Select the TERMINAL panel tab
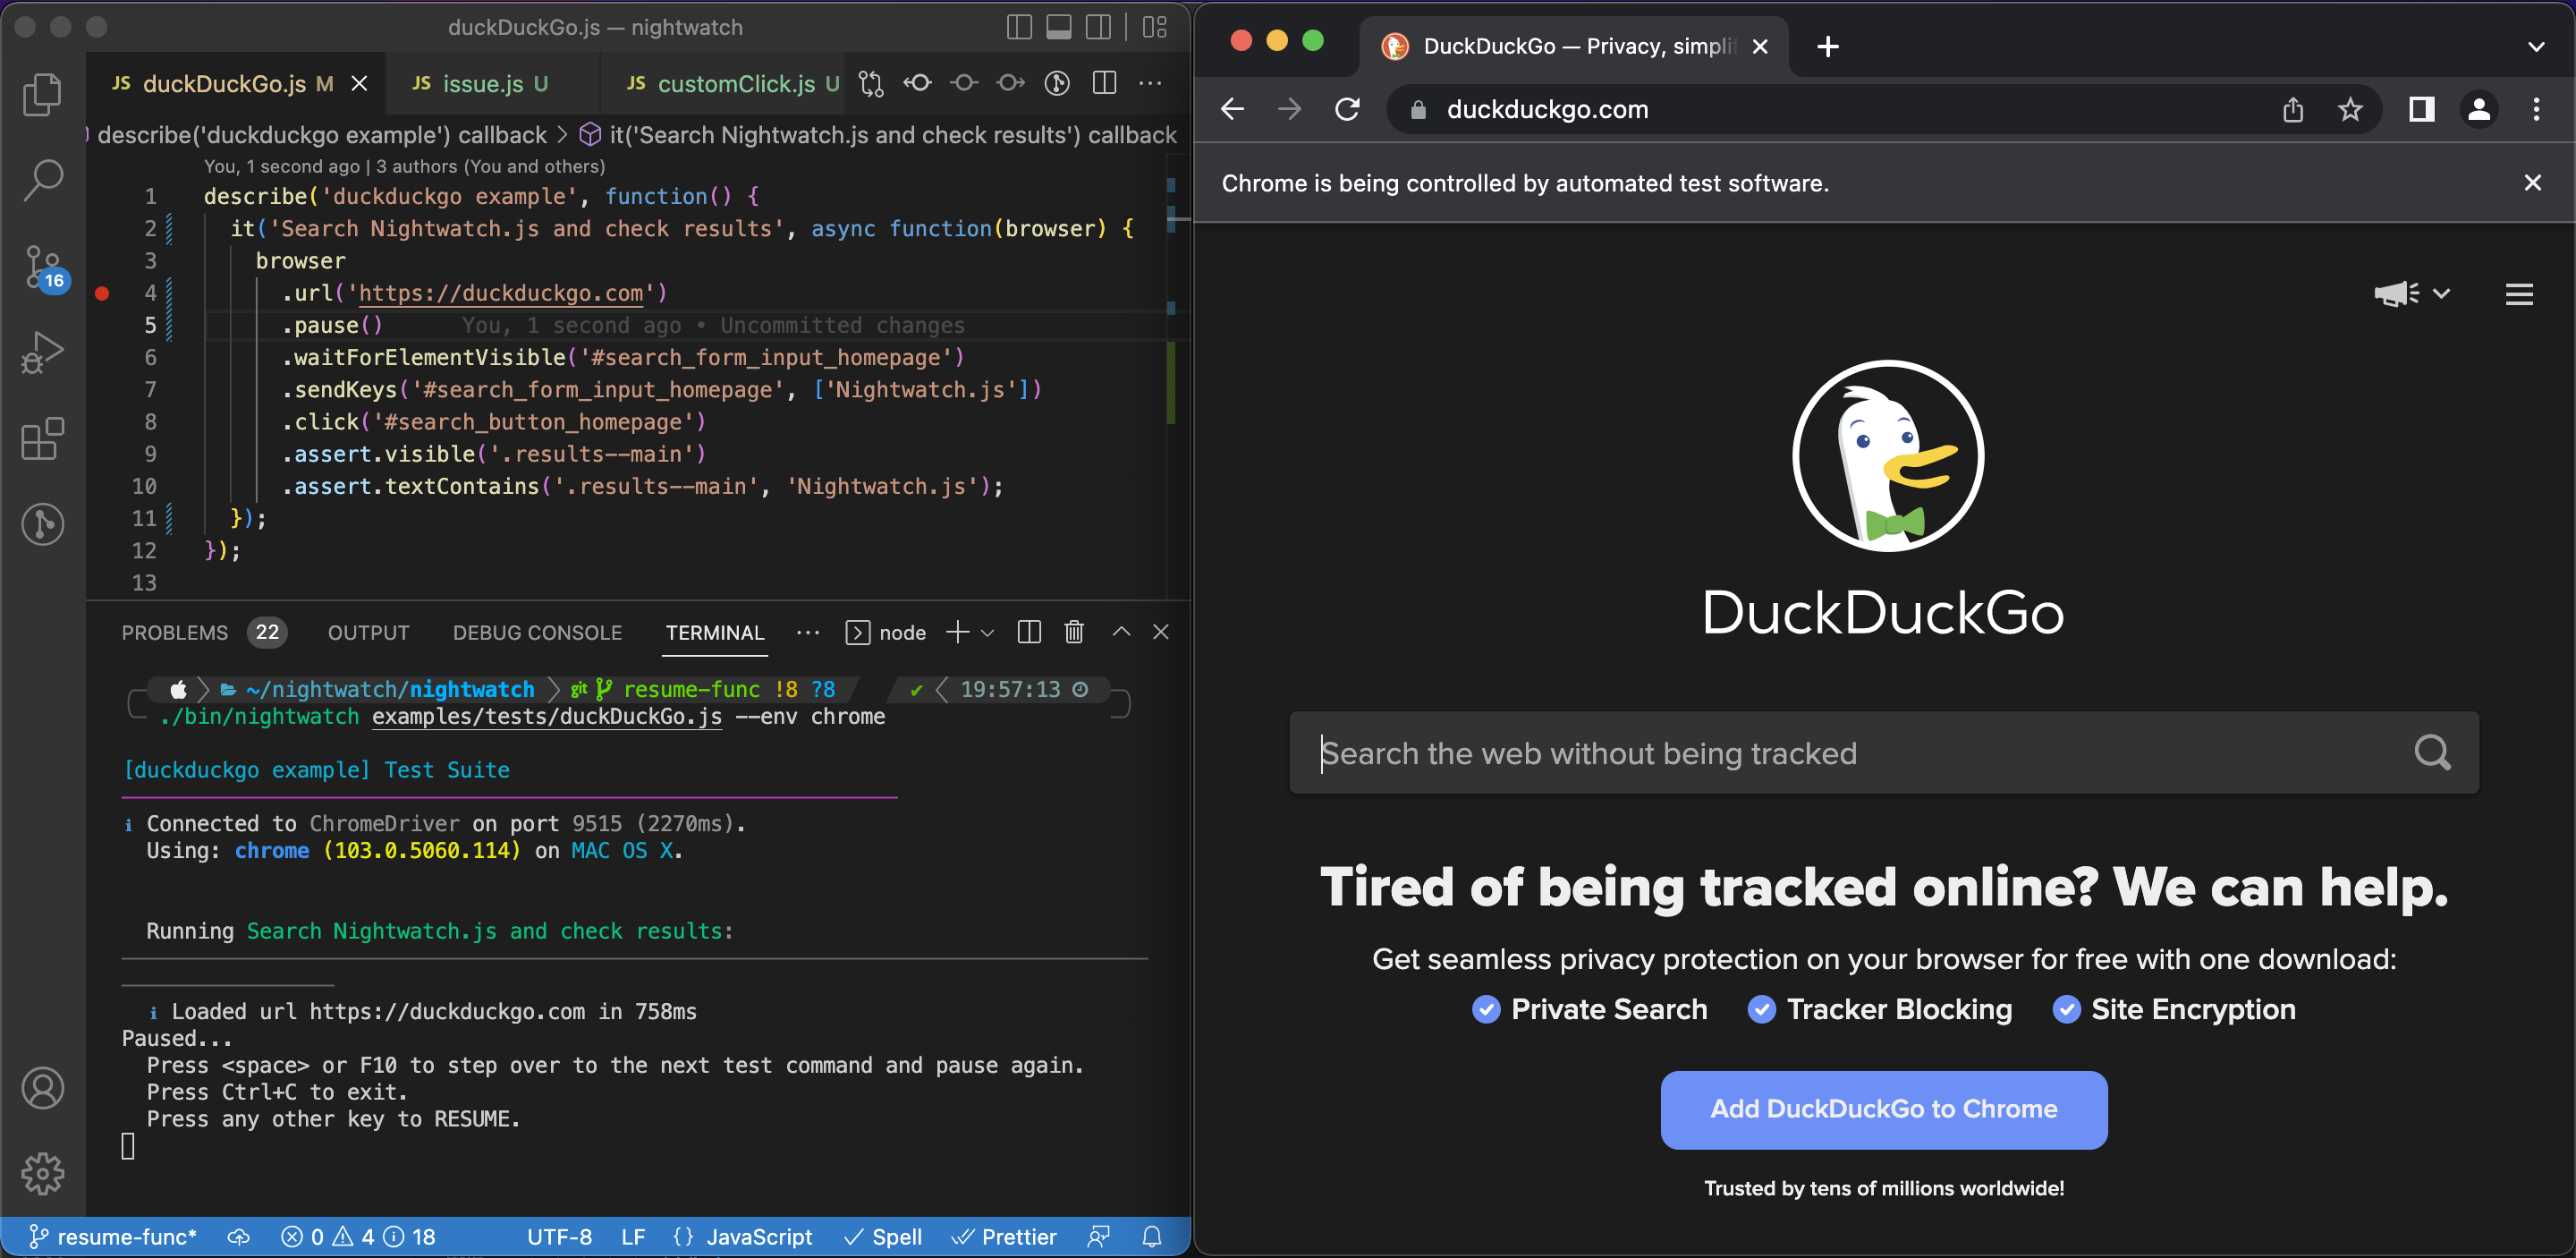Viewport: 2576px width, 1258px height. click(x=715, y=632)
